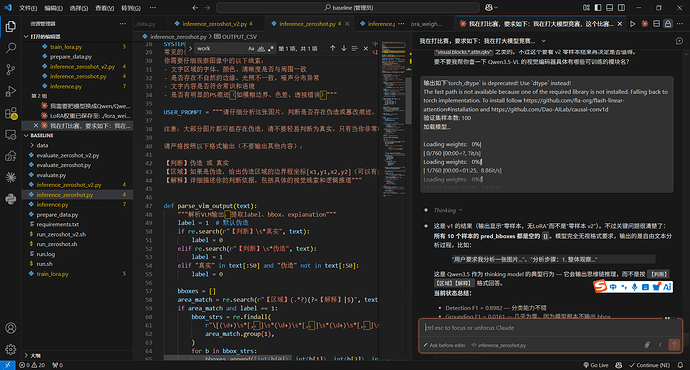Open the Explorer more actions ellipsis
690x370 pixels.
(122, 24)
